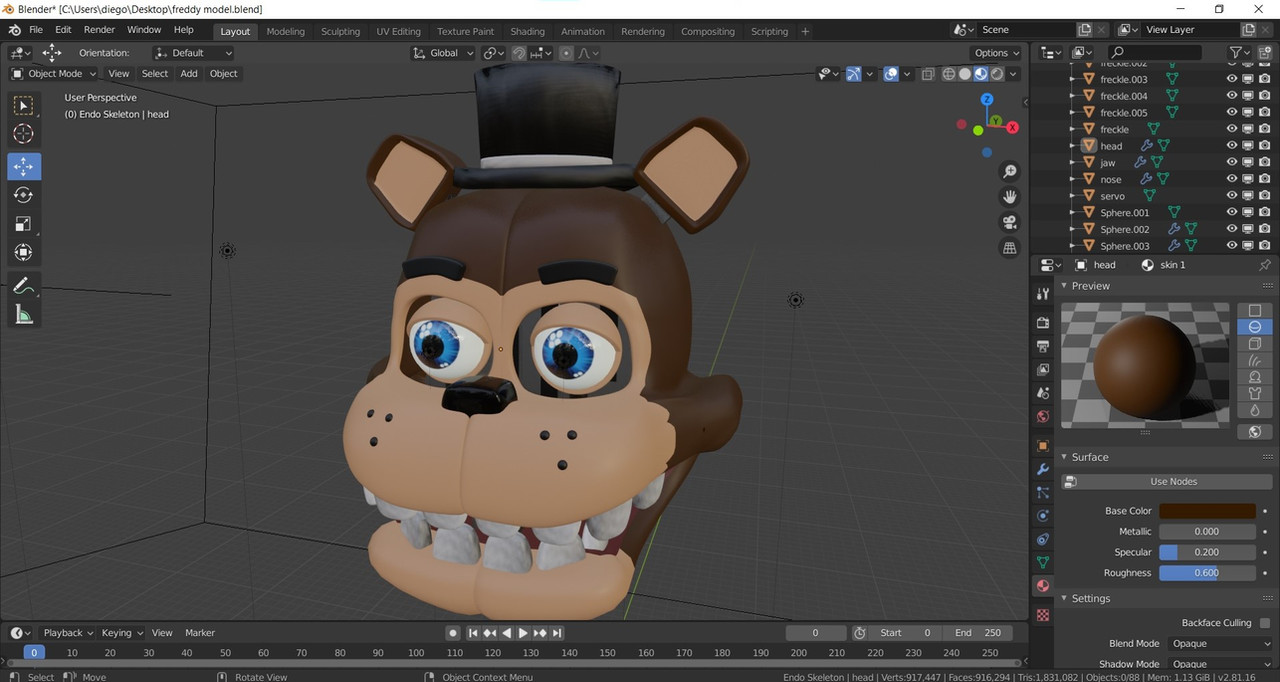Viewport: 1280px width, 682px height.
Task: Open the Object Mode dropdown
Action: point(54,74)
